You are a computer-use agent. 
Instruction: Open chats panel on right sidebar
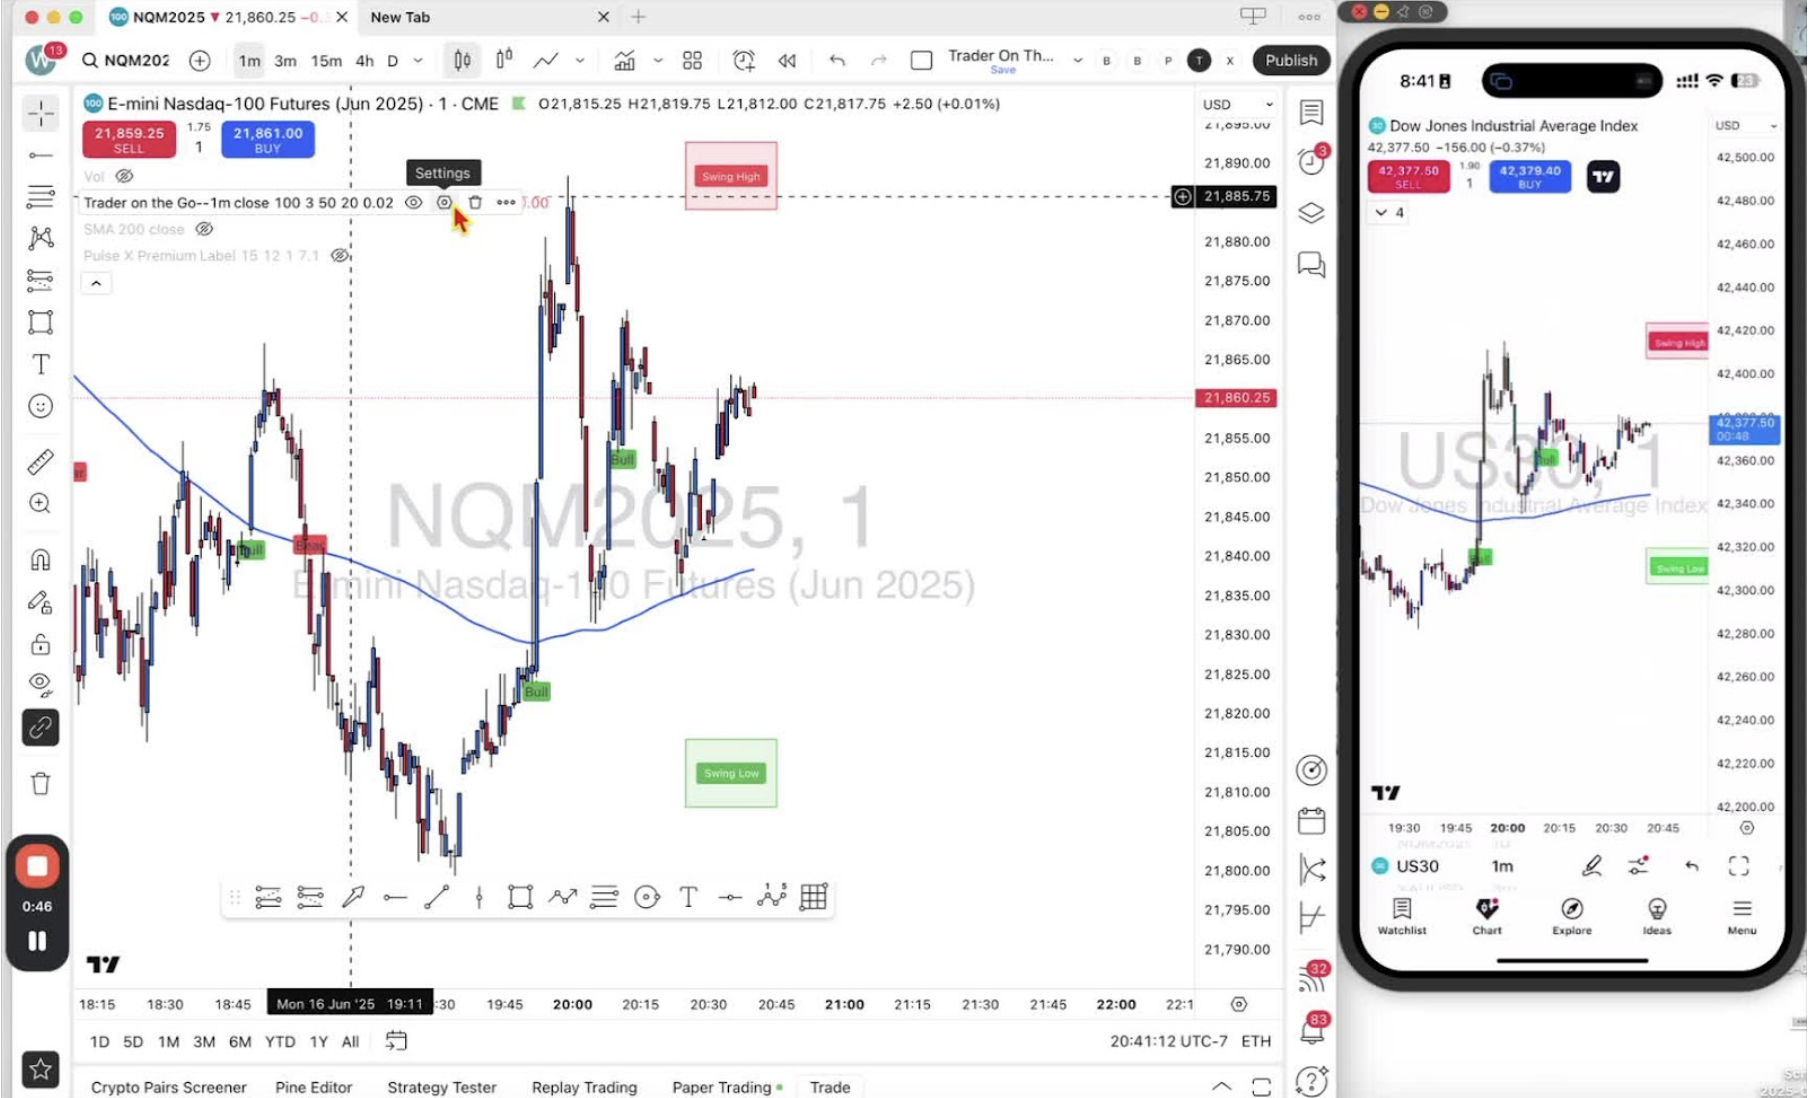(1311, 265)
